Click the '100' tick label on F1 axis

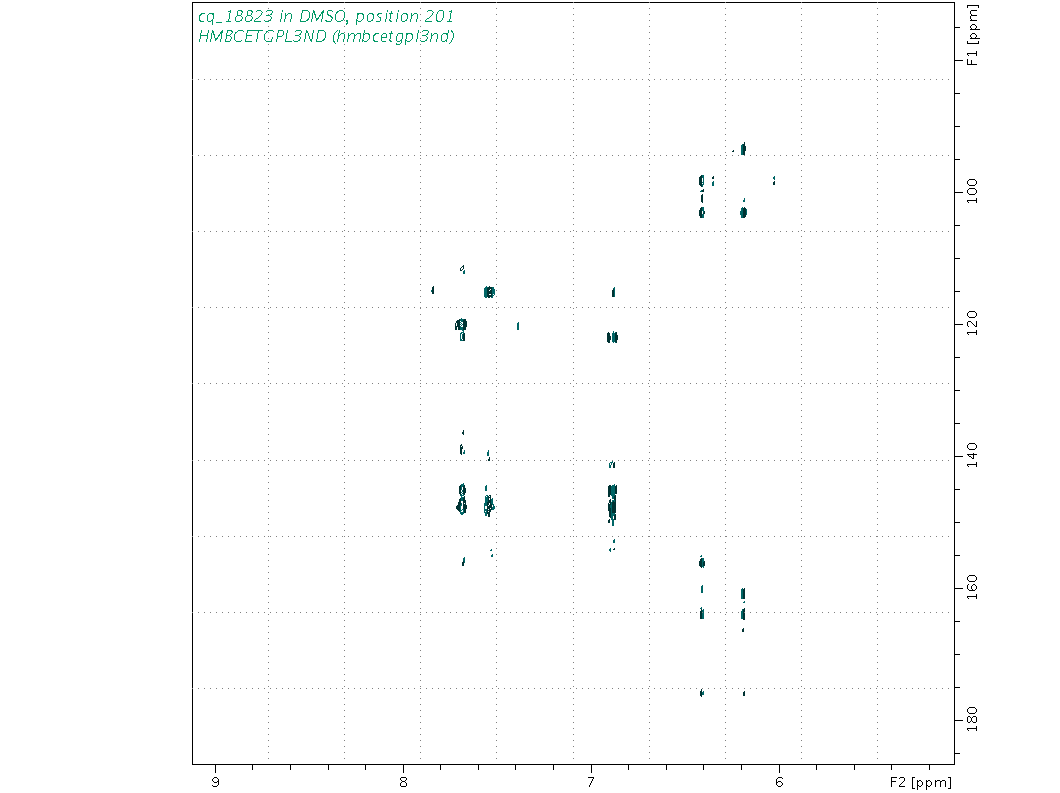[x=972, y=191]
